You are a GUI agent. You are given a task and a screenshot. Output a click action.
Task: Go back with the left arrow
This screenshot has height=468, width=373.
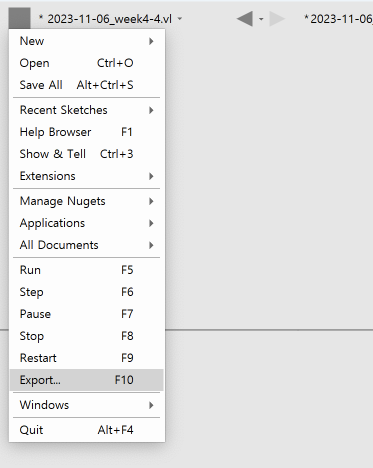245,19
